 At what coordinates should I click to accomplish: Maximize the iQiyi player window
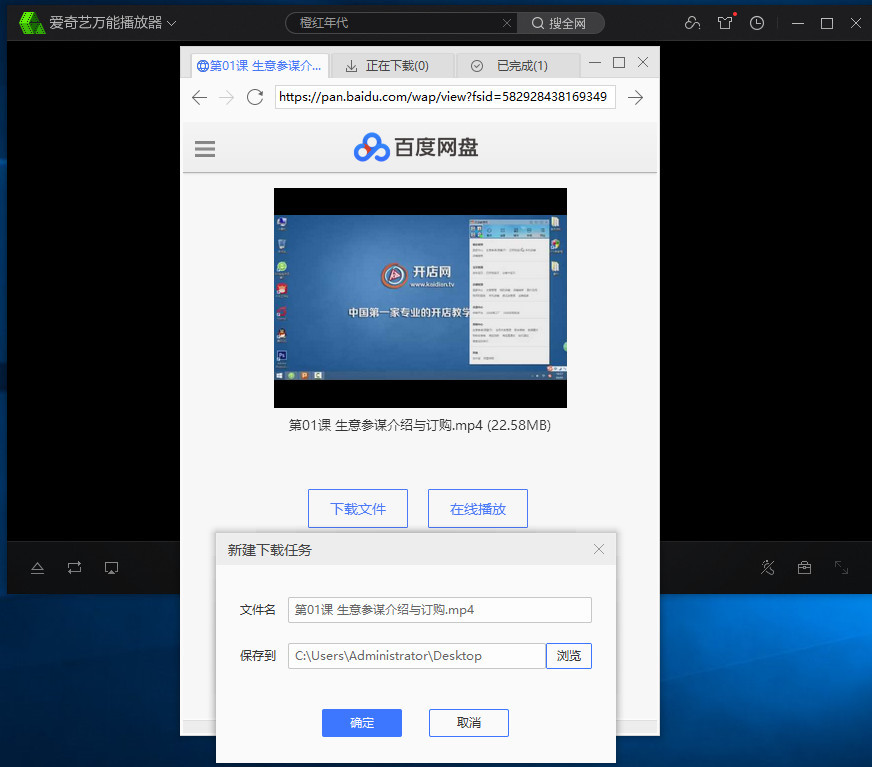pyautogui.click(x=827, y=23)
